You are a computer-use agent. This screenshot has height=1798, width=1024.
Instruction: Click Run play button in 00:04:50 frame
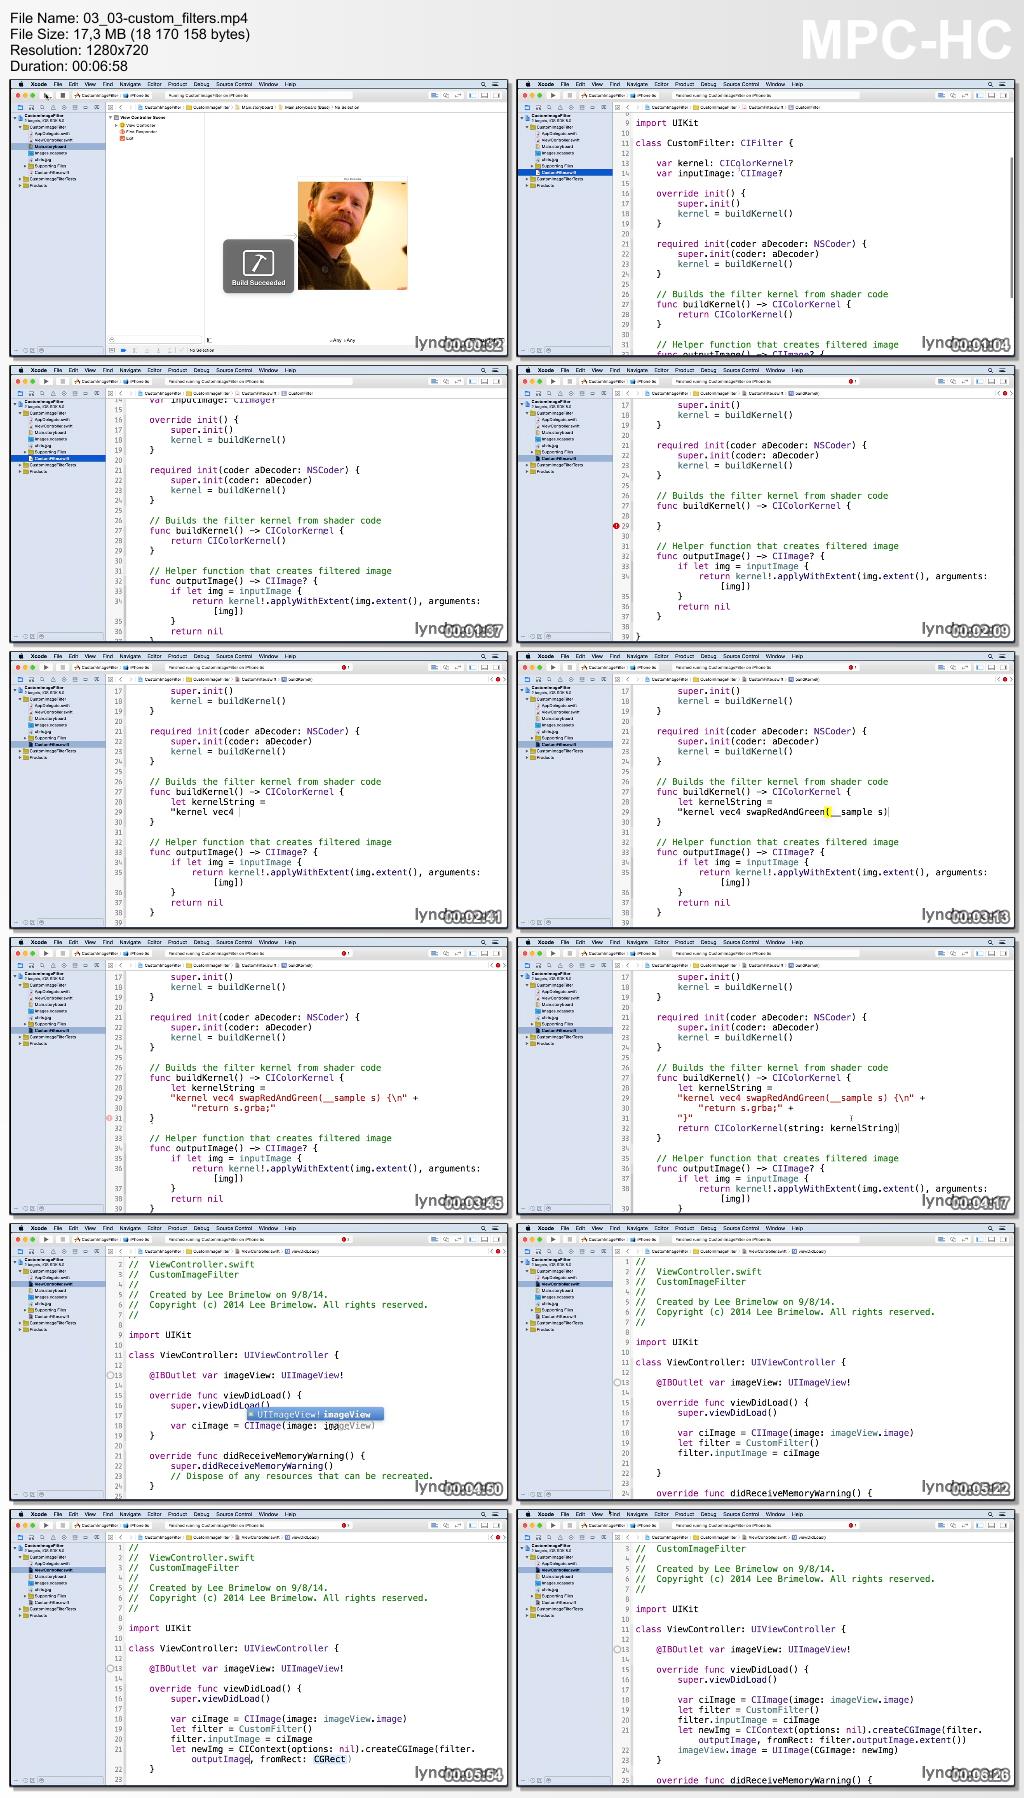pyautogui.click(x=46, y=1239)
